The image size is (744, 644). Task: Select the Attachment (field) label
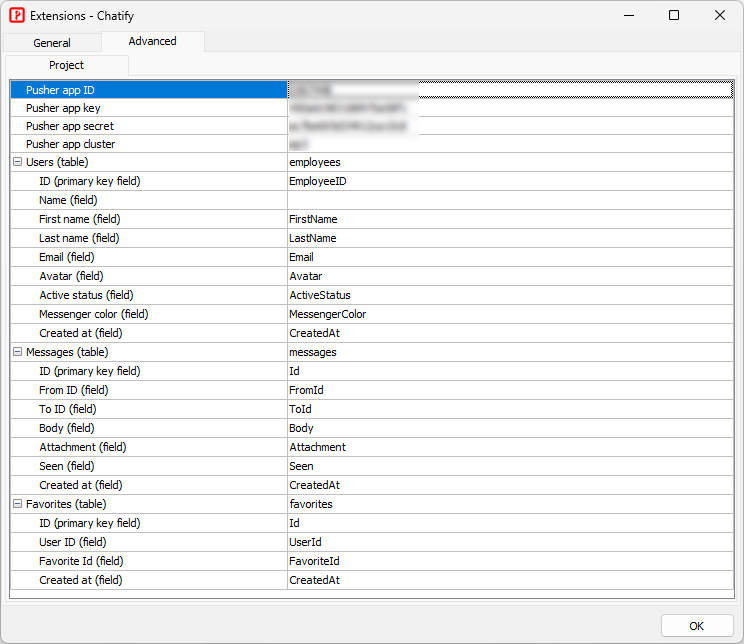(83, 447)
